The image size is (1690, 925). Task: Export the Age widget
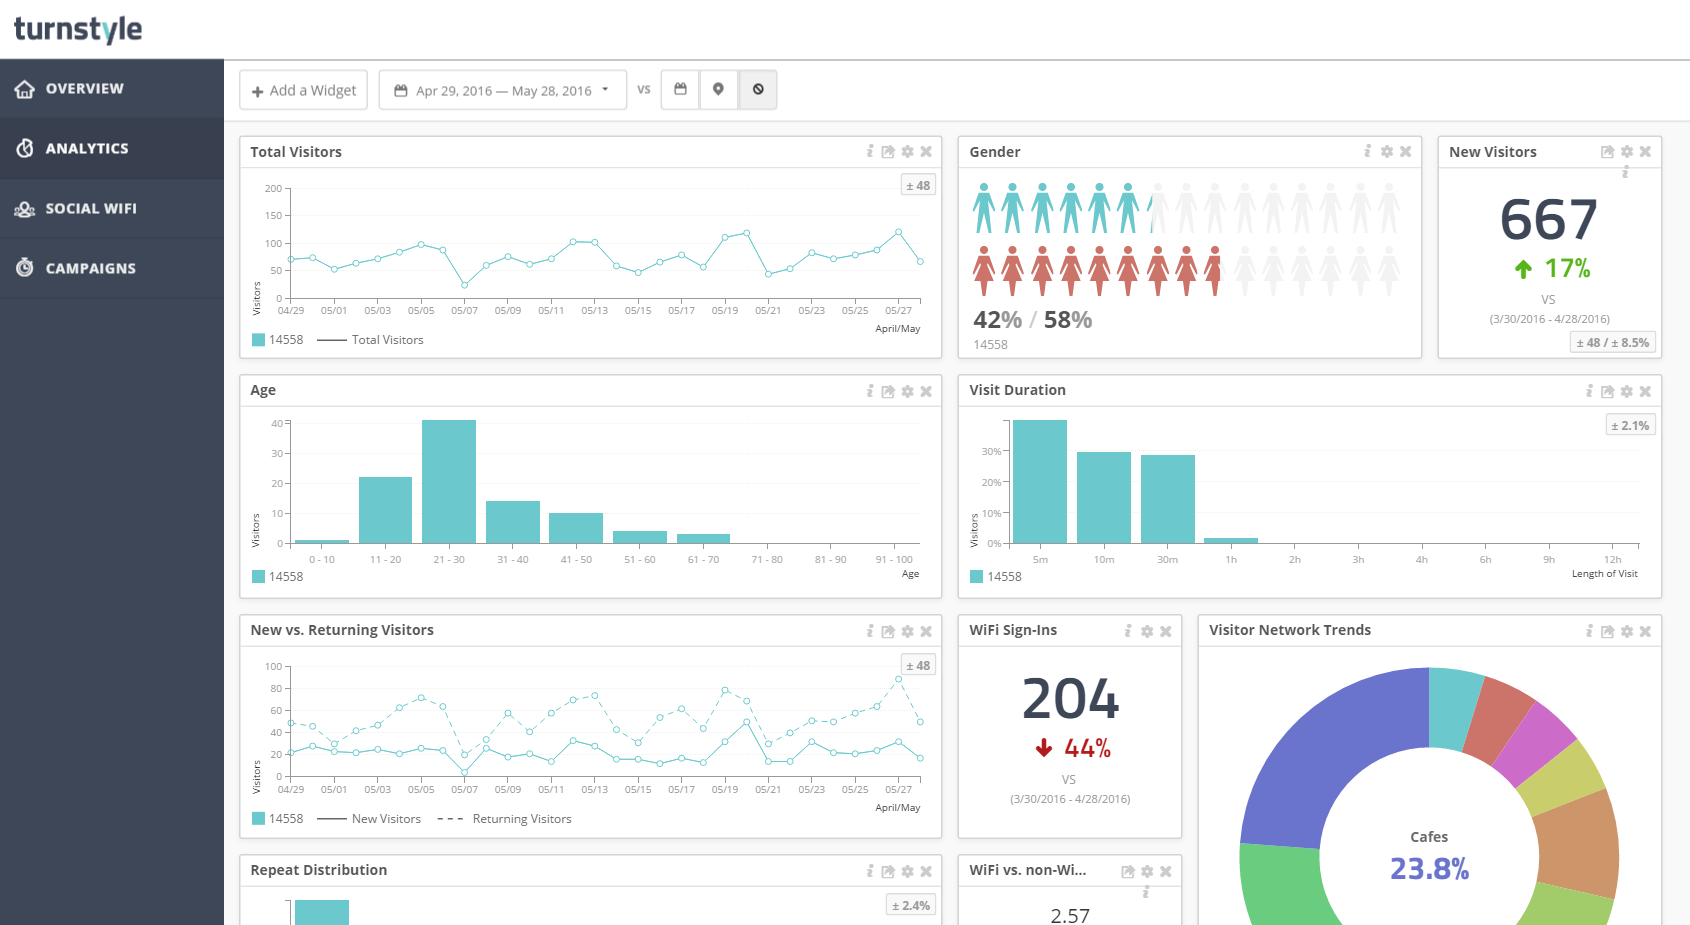click(x=888, y=392)
